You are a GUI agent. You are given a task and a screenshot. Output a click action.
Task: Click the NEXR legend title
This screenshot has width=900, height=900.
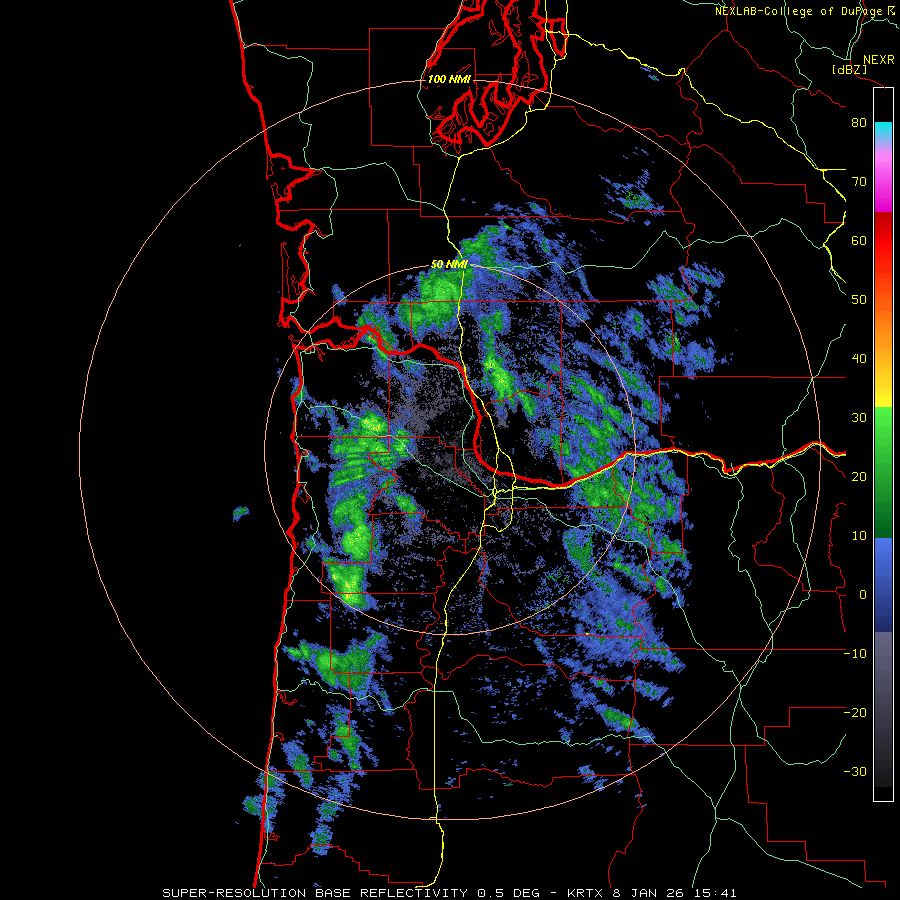tap(879, 60)
